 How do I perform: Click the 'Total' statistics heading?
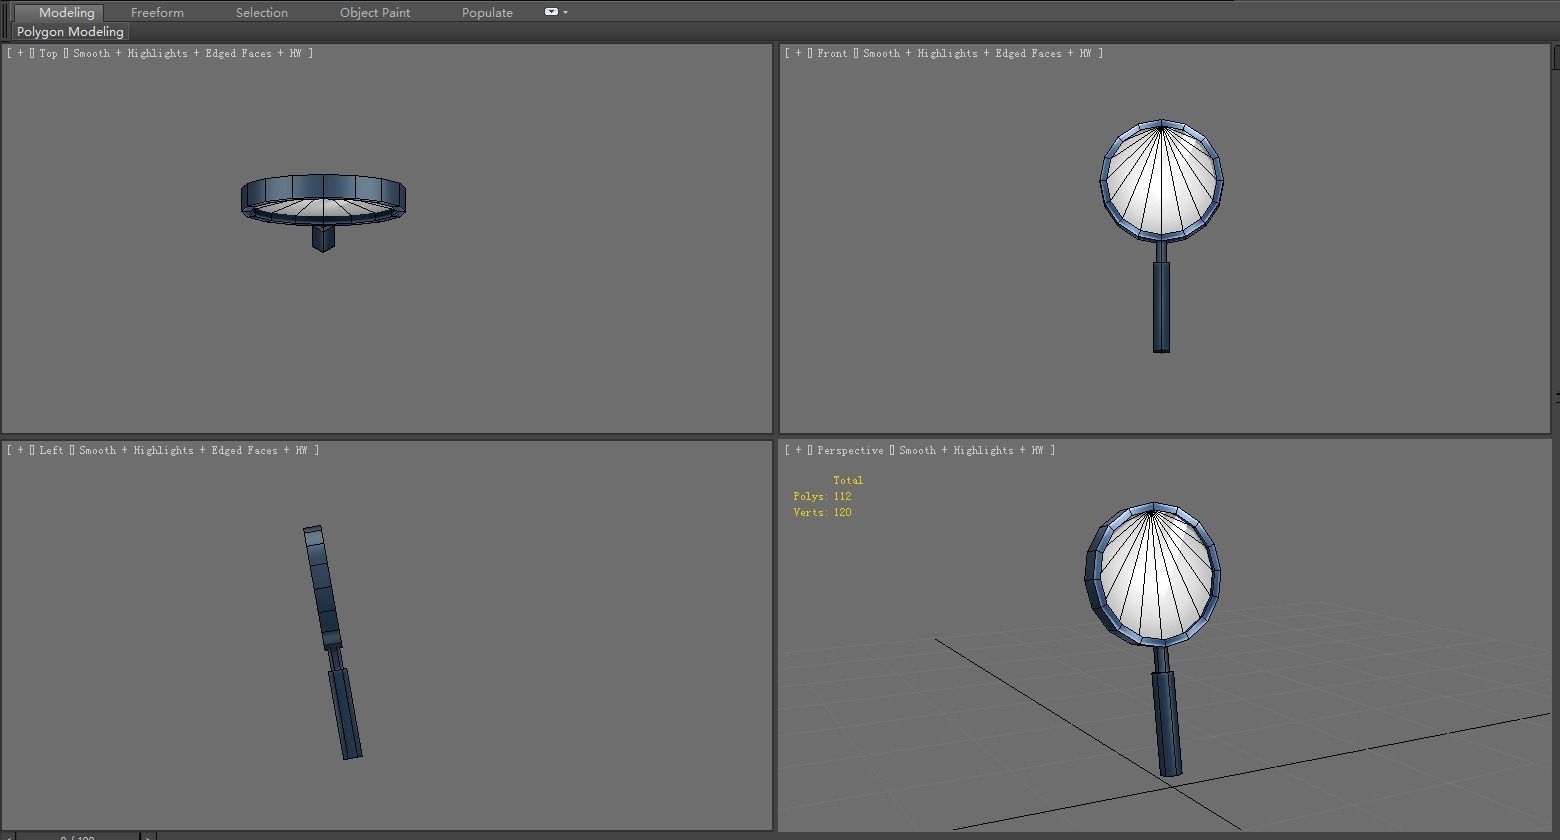(x=848, y=480)
